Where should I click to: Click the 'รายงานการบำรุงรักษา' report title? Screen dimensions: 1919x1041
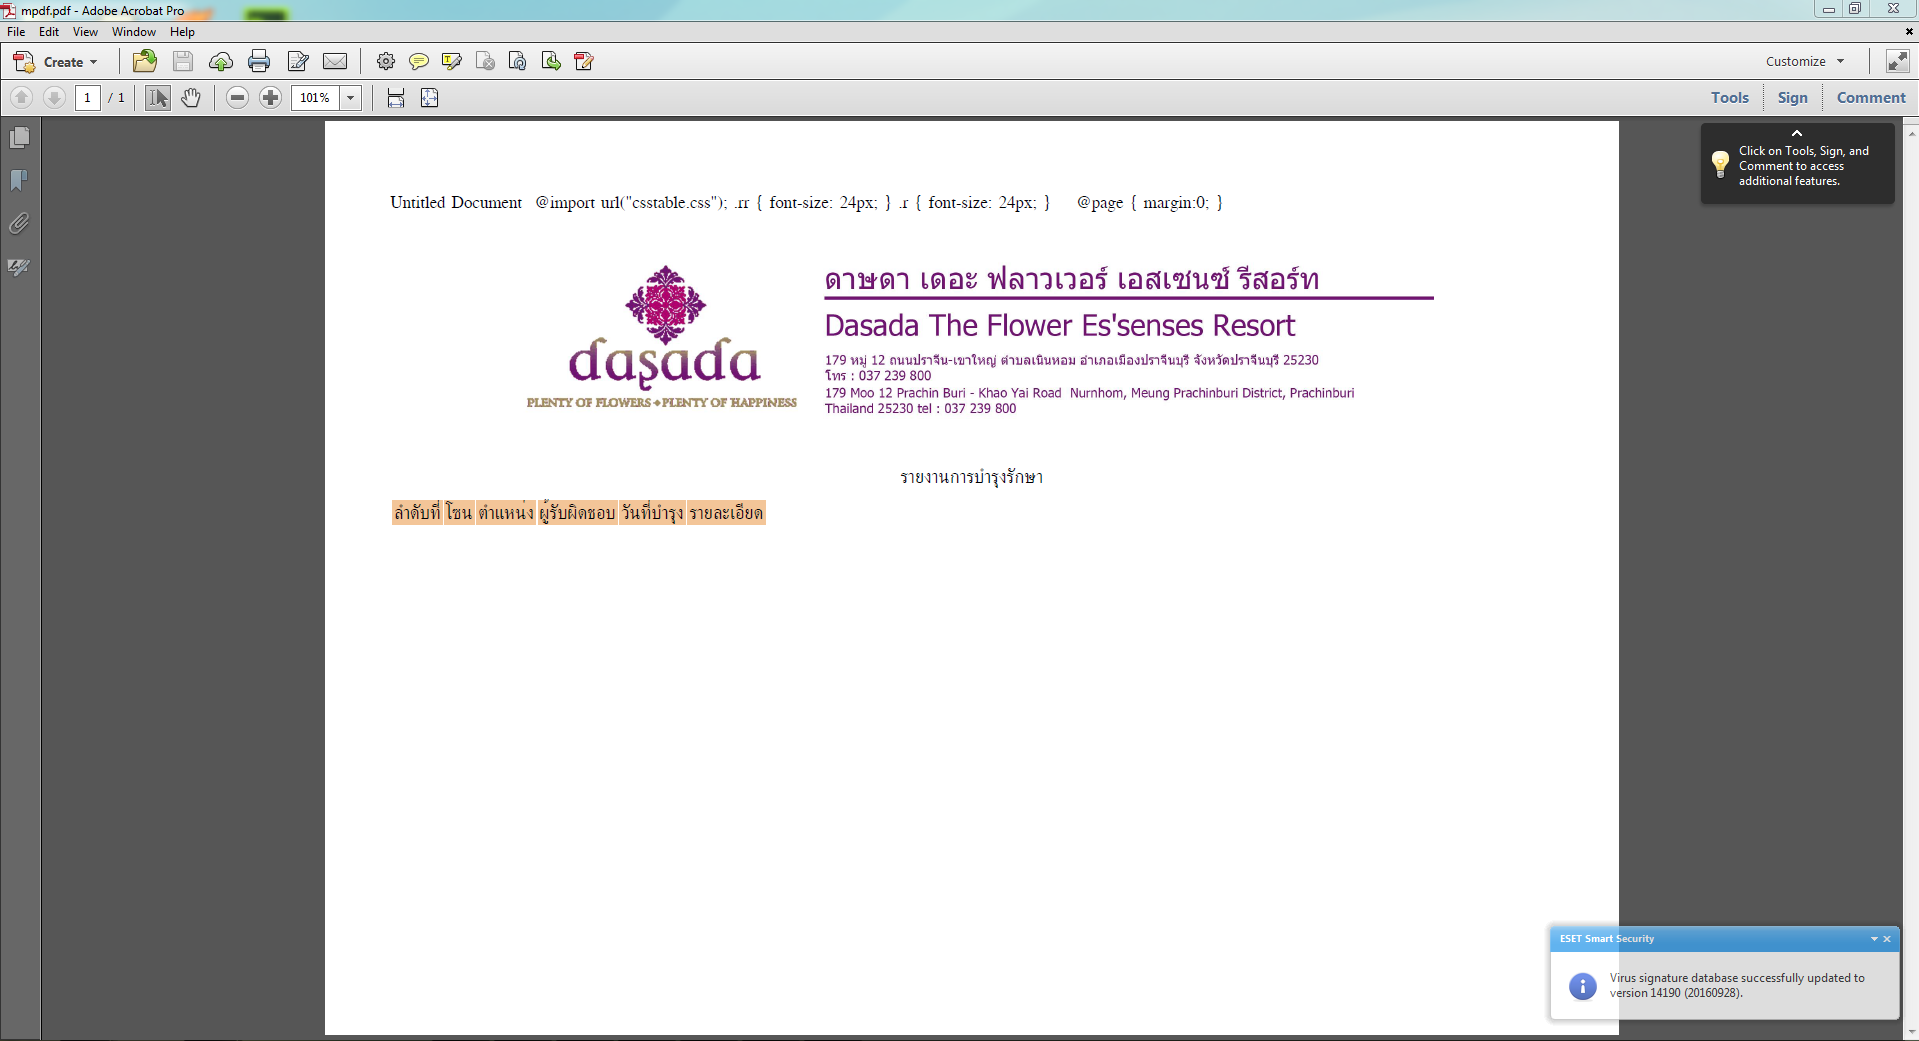pos(972,477)
